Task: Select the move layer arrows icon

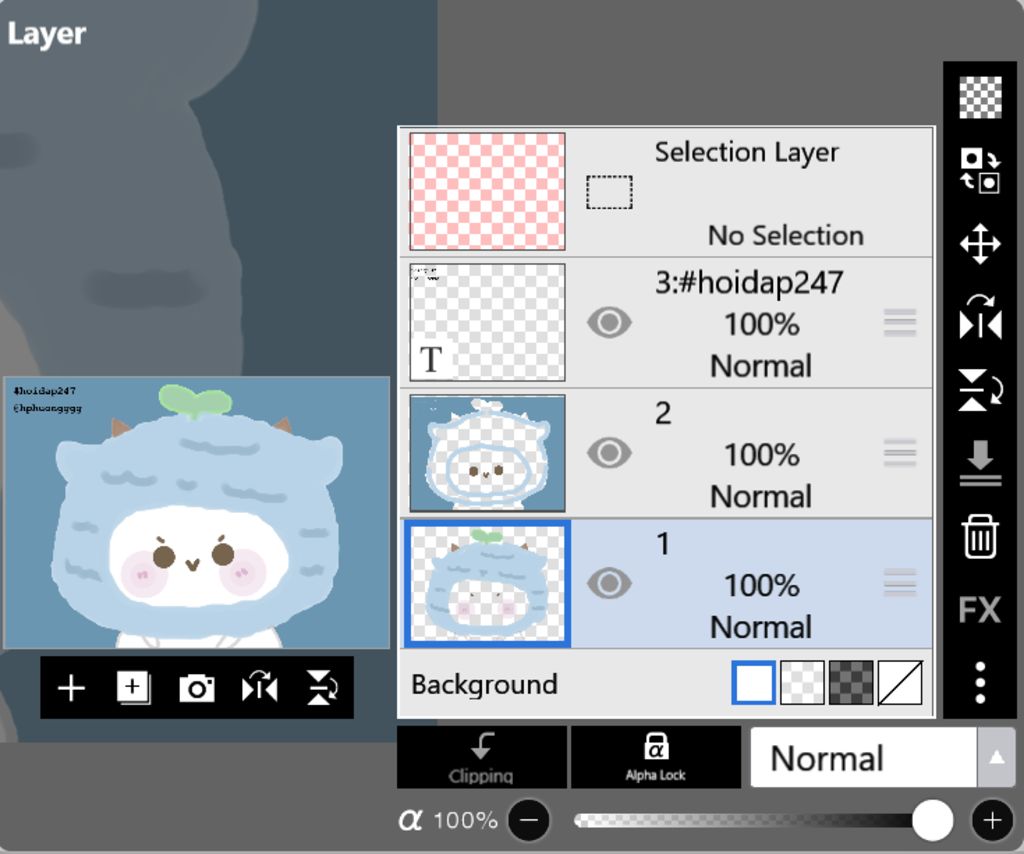Action: [x=980, y=244]
